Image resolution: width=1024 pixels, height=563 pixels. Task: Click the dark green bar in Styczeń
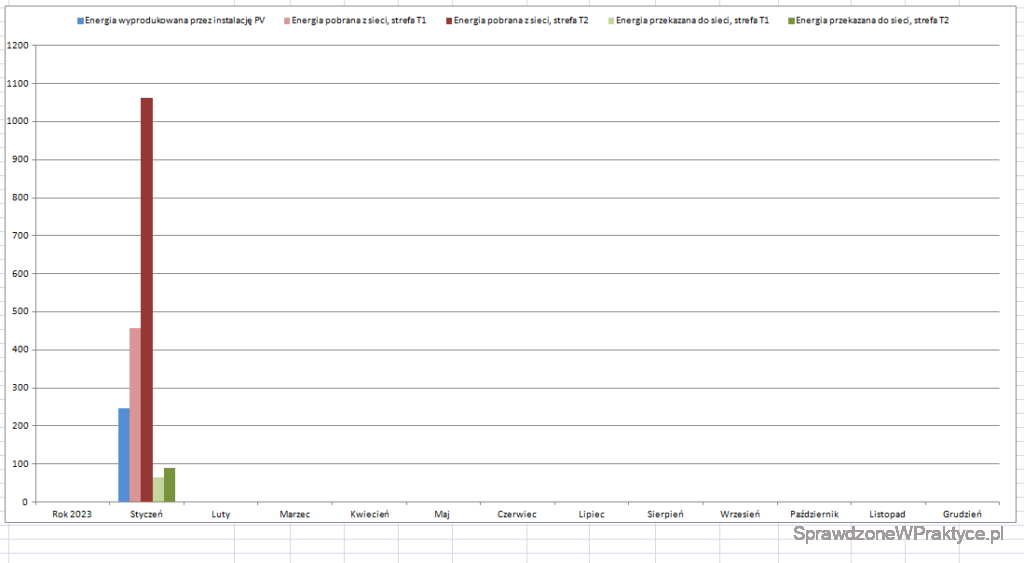coord(170,485)
